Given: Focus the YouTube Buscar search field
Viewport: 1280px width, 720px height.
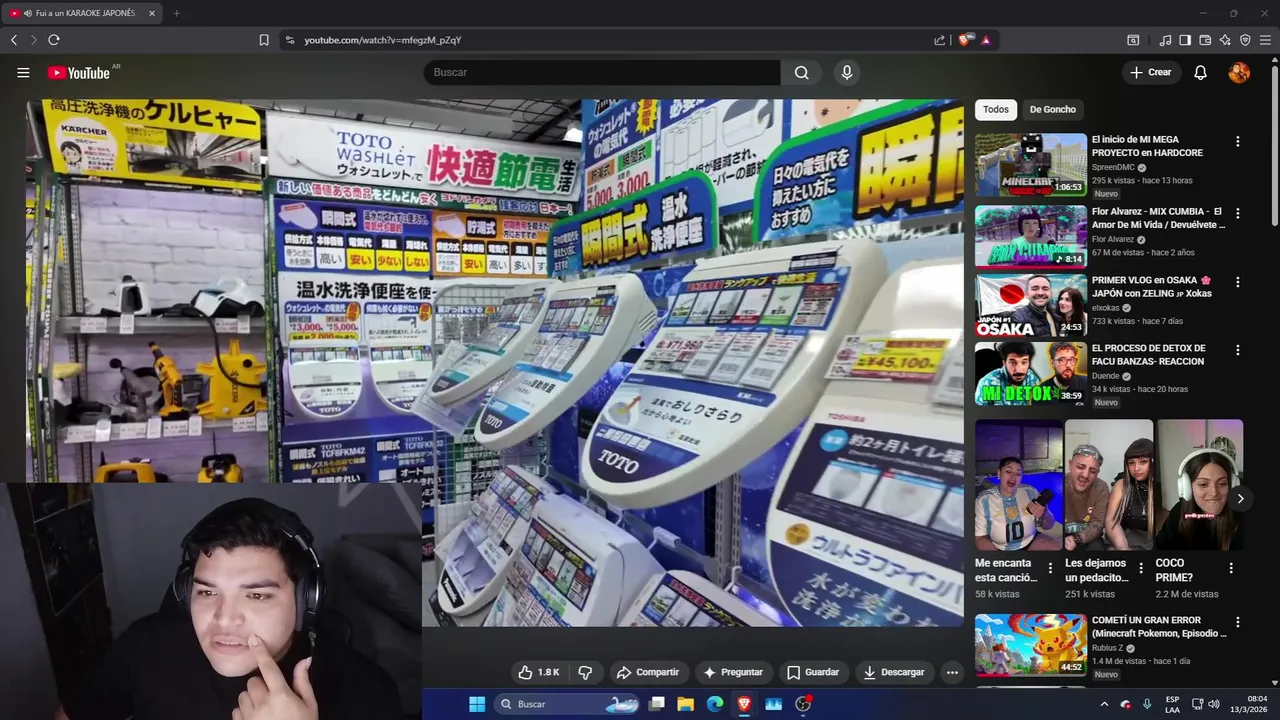Looking at the screenshot, I should [x=602, y=72].
